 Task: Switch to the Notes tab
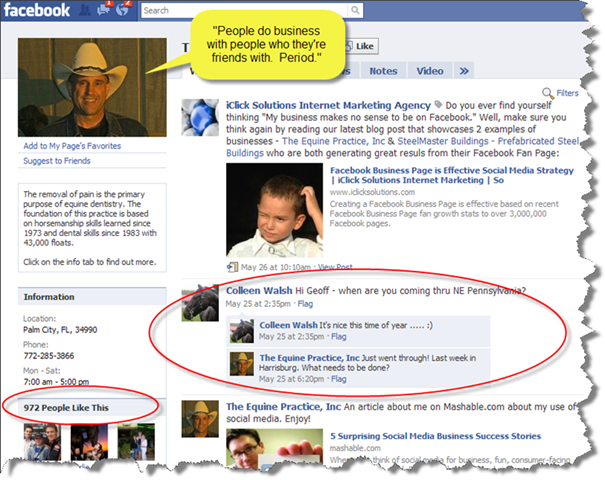(383, 71)
